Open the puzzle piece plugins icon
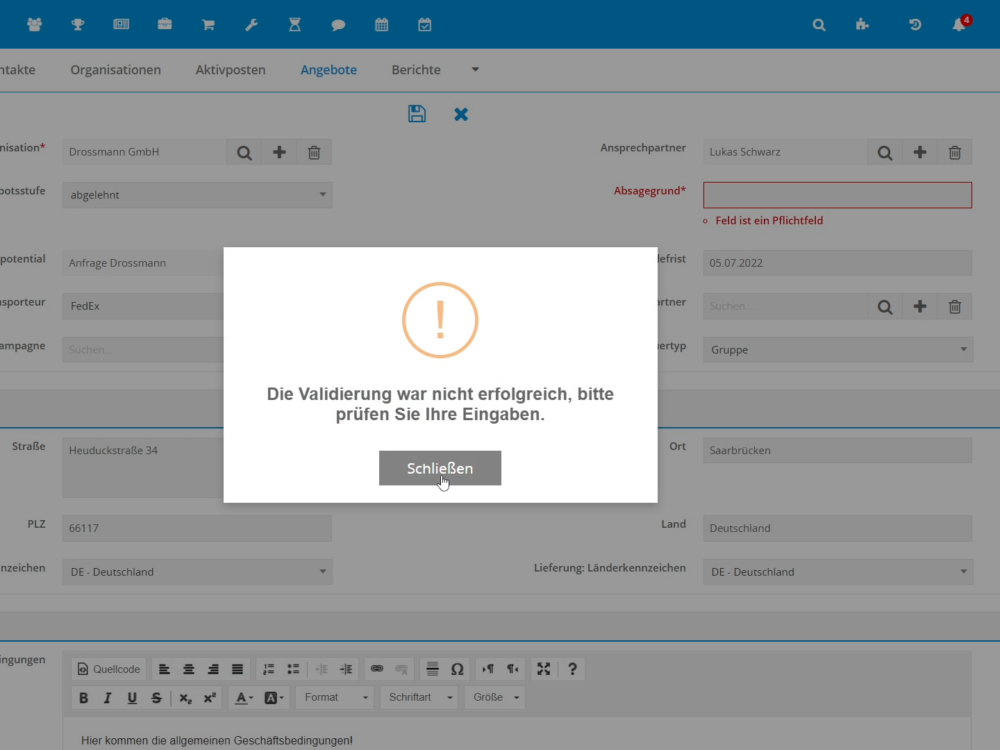Image resolution: width=1000 pixels, height=750 pixels. pos(862,25)
